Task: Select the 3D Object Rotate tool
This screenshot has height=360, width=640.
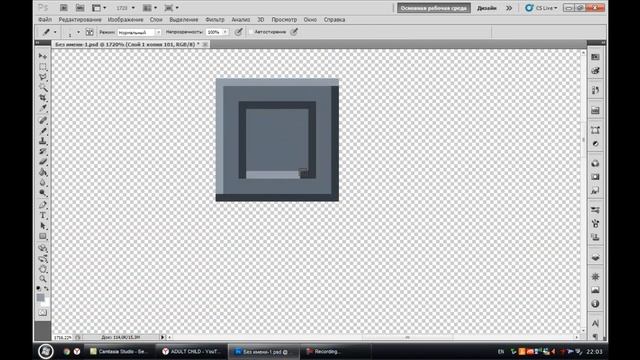Action: (x=42, y=248)
